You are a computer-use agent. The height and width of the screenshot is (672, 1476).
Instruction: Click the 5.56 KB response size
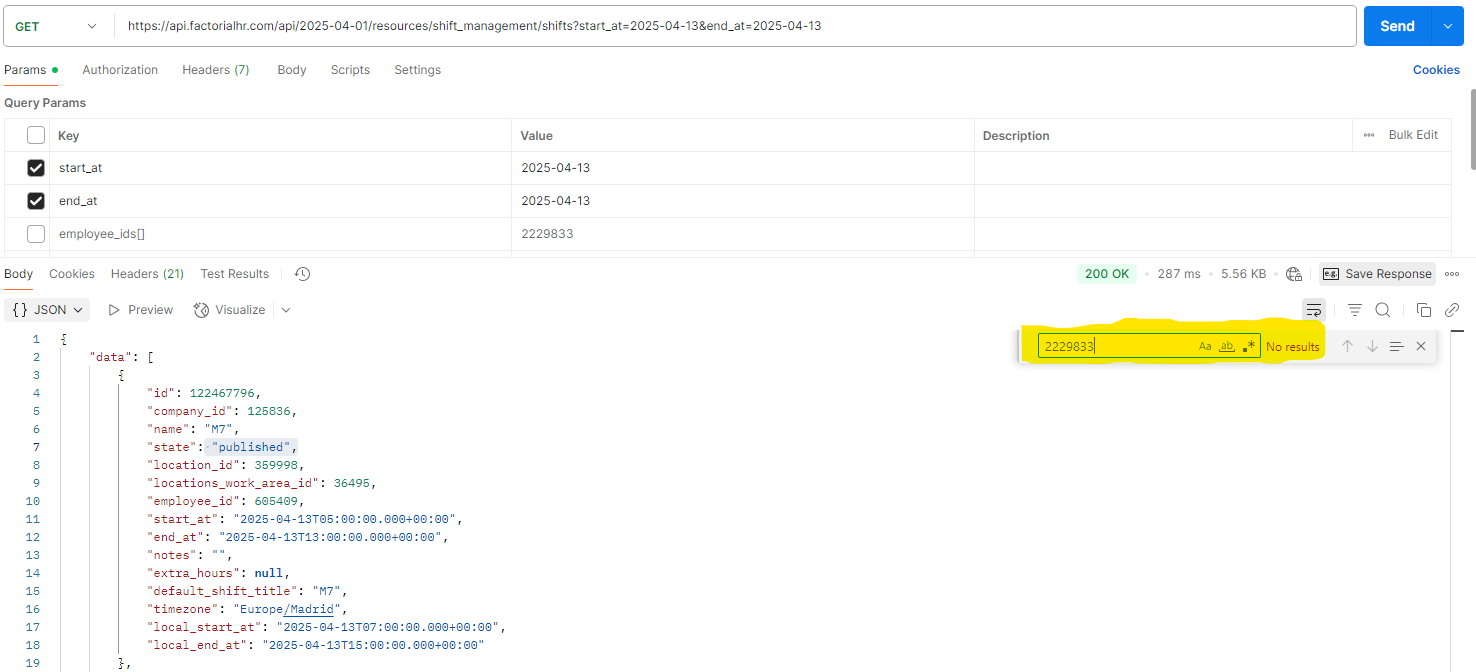point(1244,274)
